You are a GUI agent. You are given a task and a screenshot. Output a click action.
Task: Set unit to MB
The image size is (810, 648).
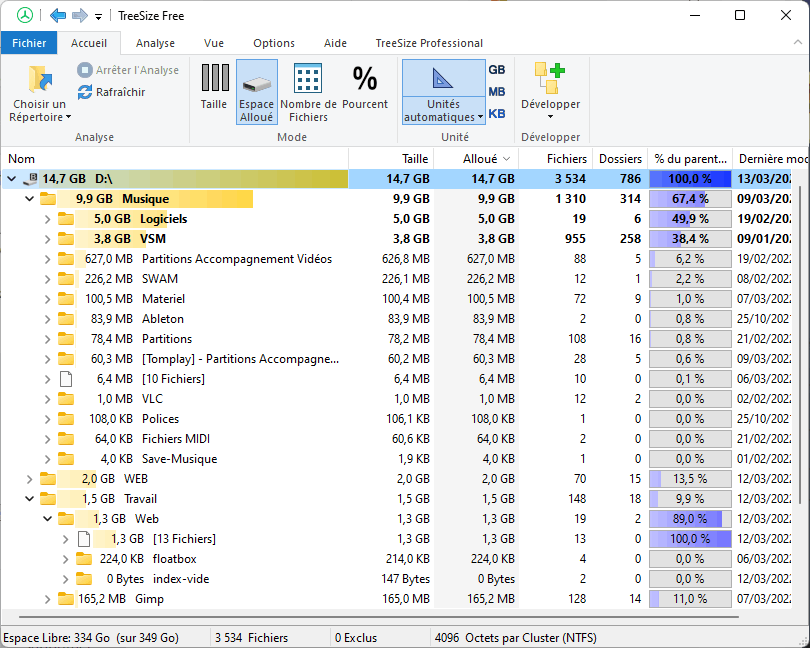[x=496, y=91]
